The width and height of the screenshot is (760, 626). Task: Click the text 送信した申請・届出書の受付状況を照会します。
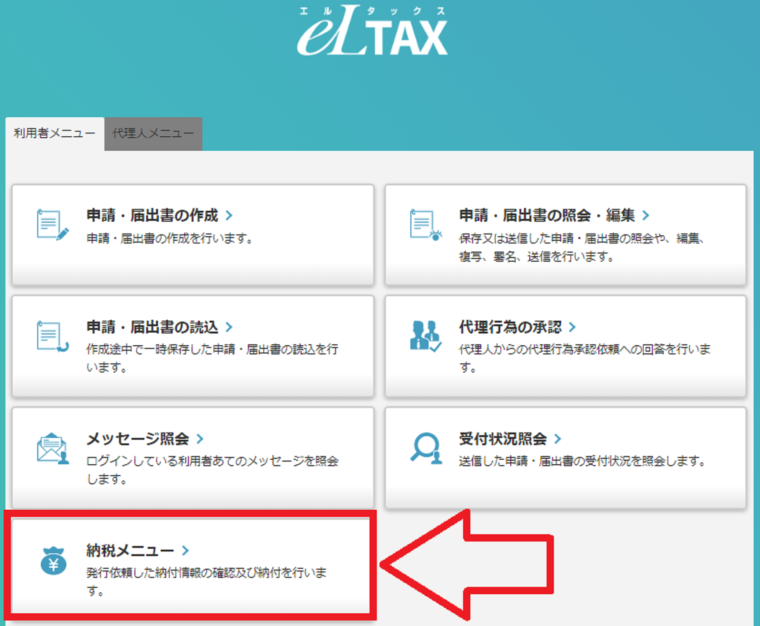pos(583,461)
